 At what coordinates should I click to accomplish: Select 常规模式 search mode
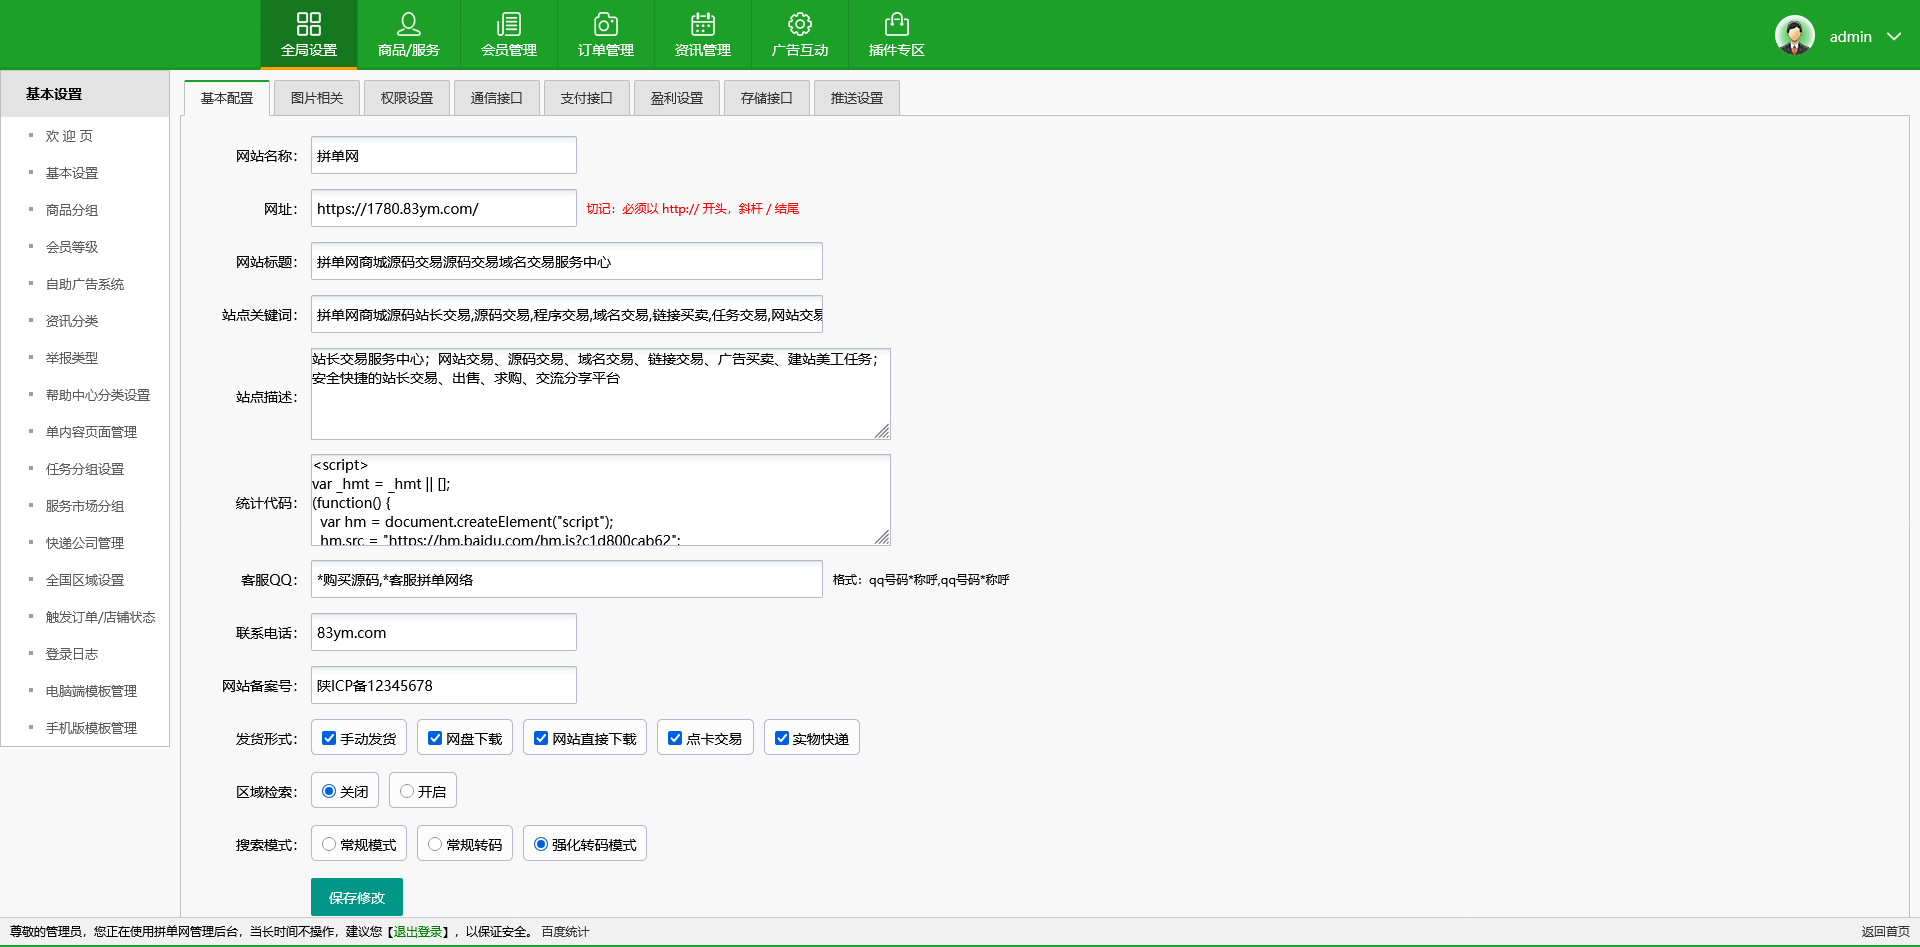pyautogui.click(x=329, y=844)
